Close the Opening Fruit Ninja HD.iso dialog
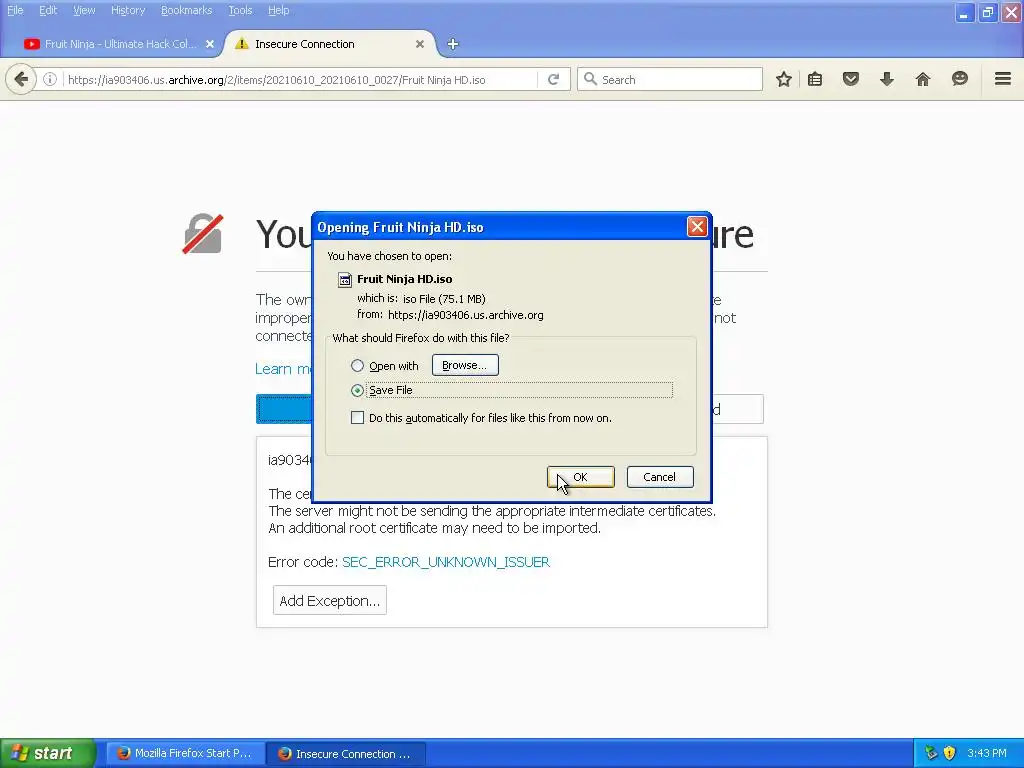 pos(697,227)
